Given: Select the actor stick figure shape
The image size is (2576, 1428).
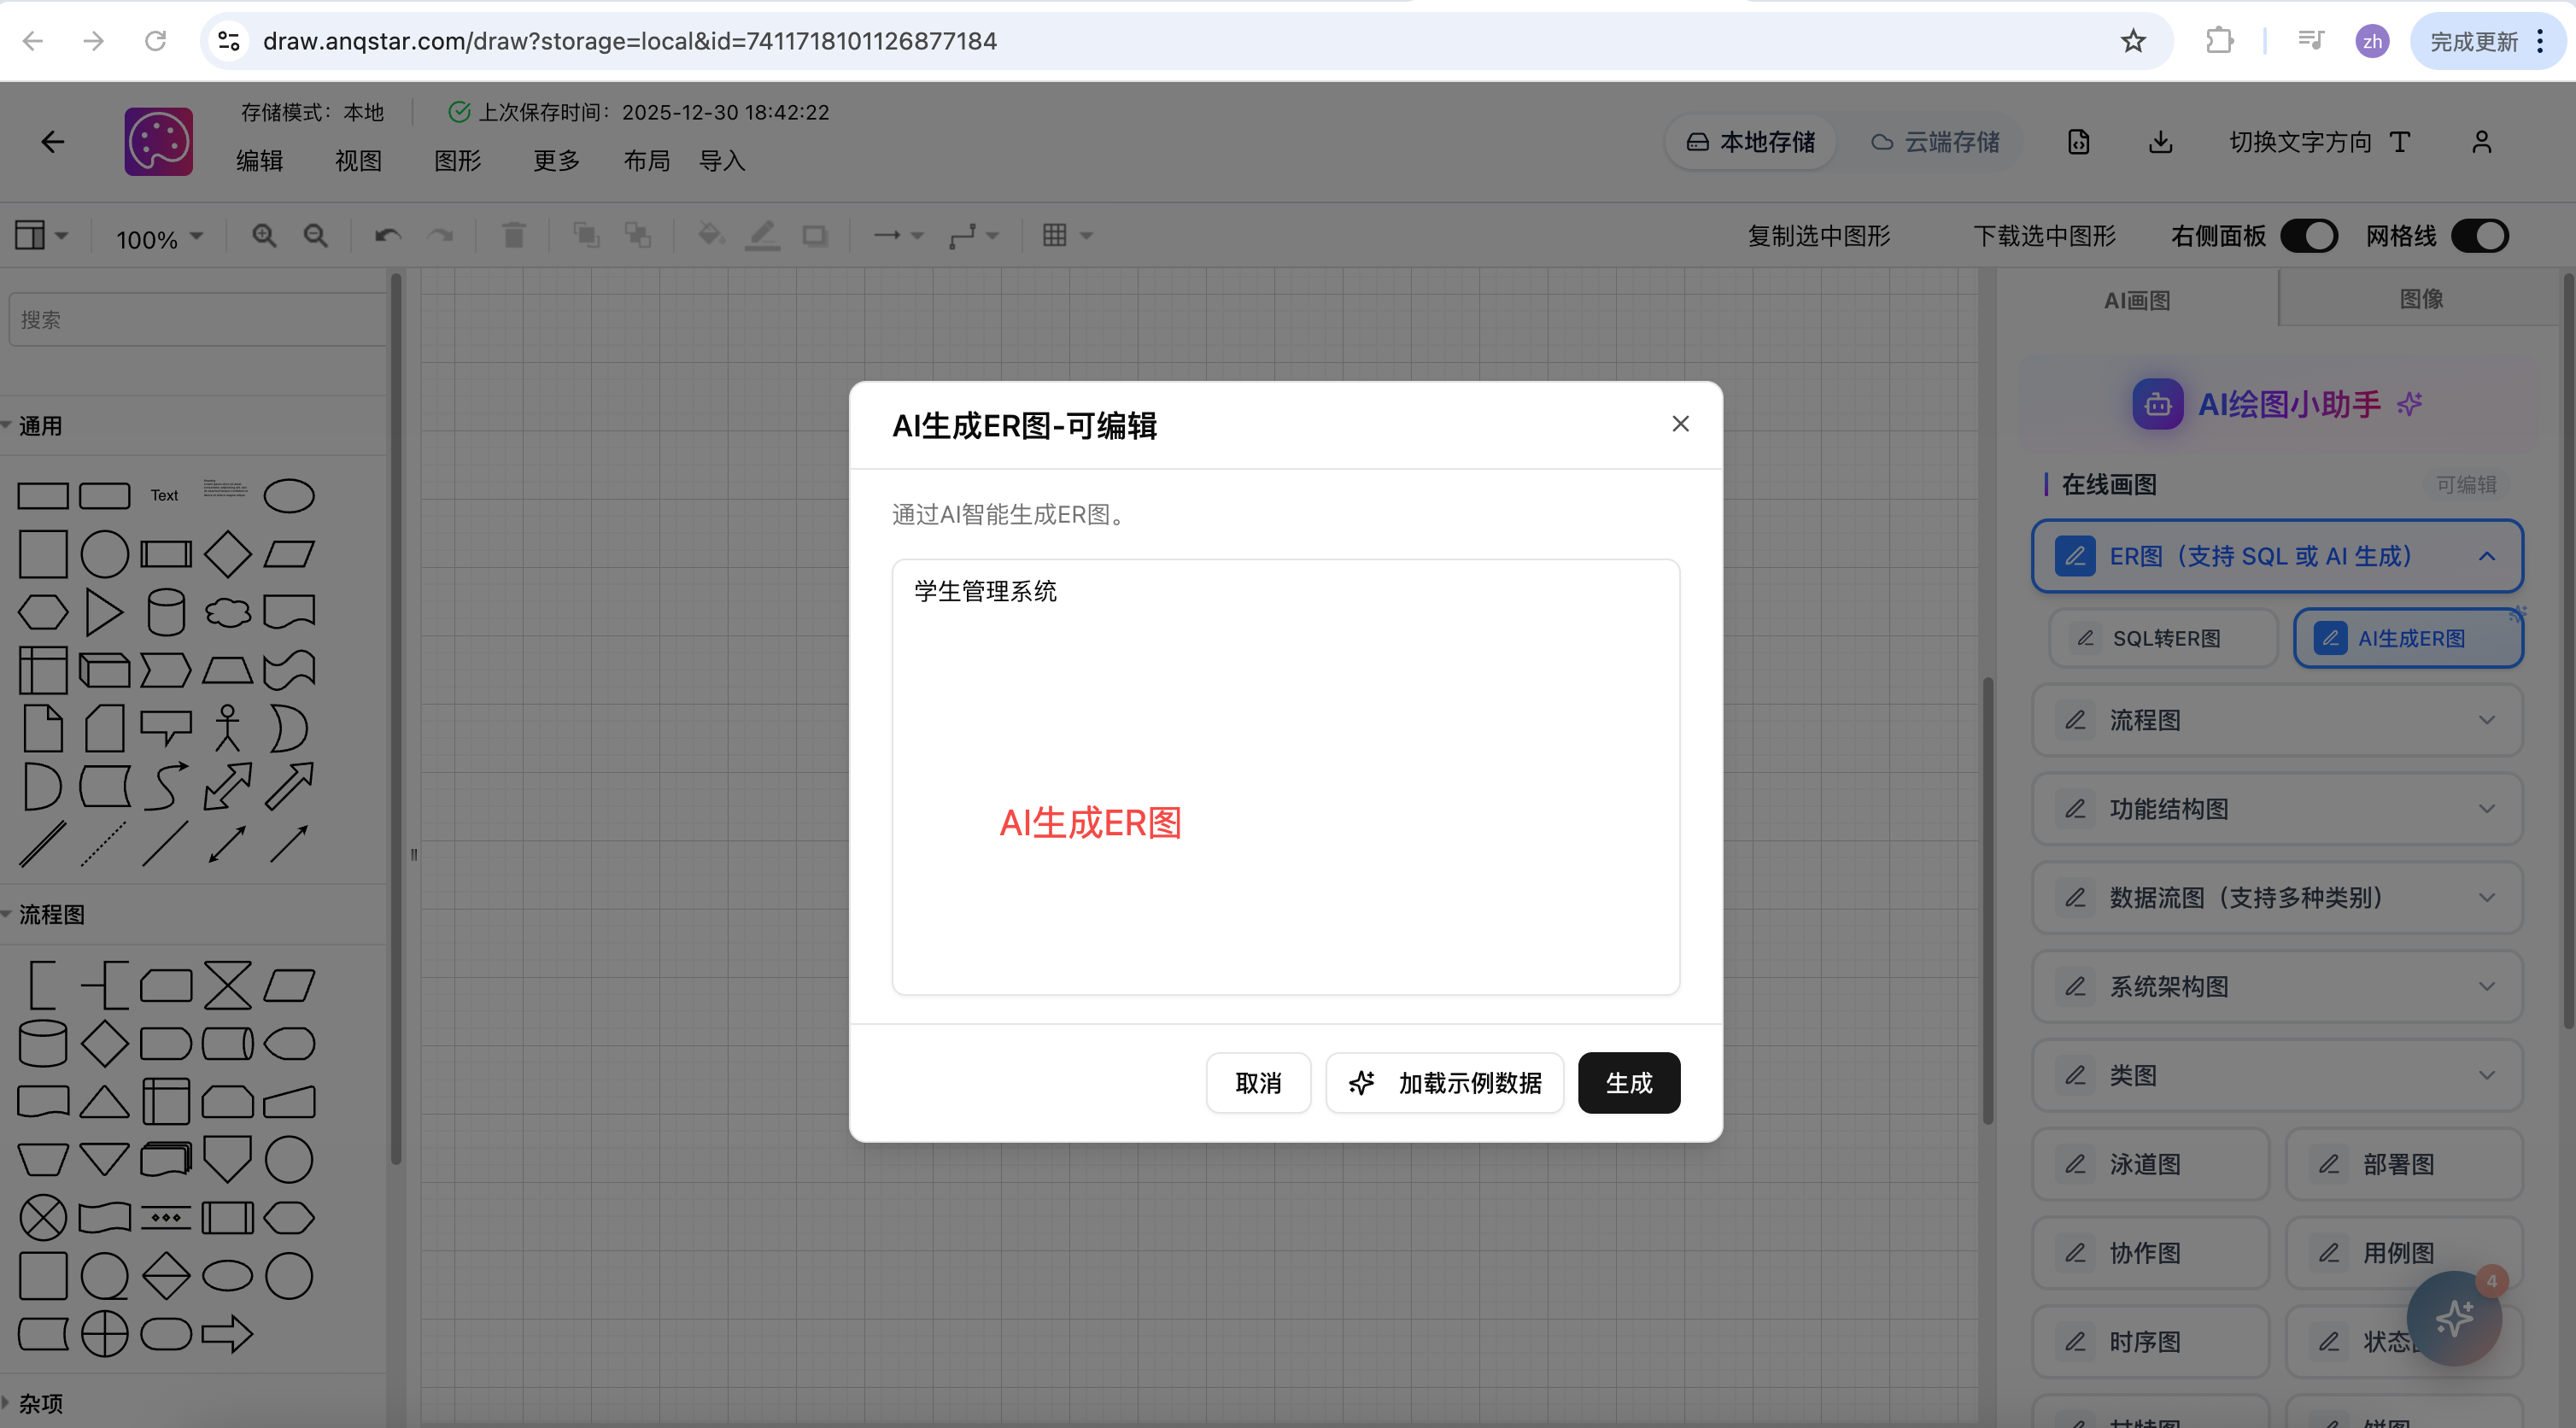Looking at the screenshot, I should 228,728.
